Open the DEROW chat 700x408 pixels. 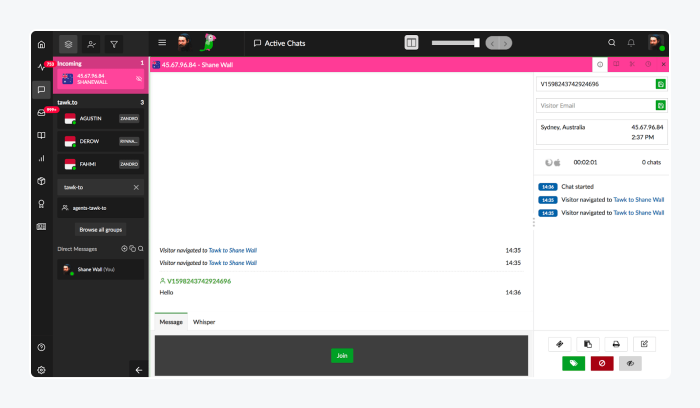pyautogui.click(x=100, y=142)
